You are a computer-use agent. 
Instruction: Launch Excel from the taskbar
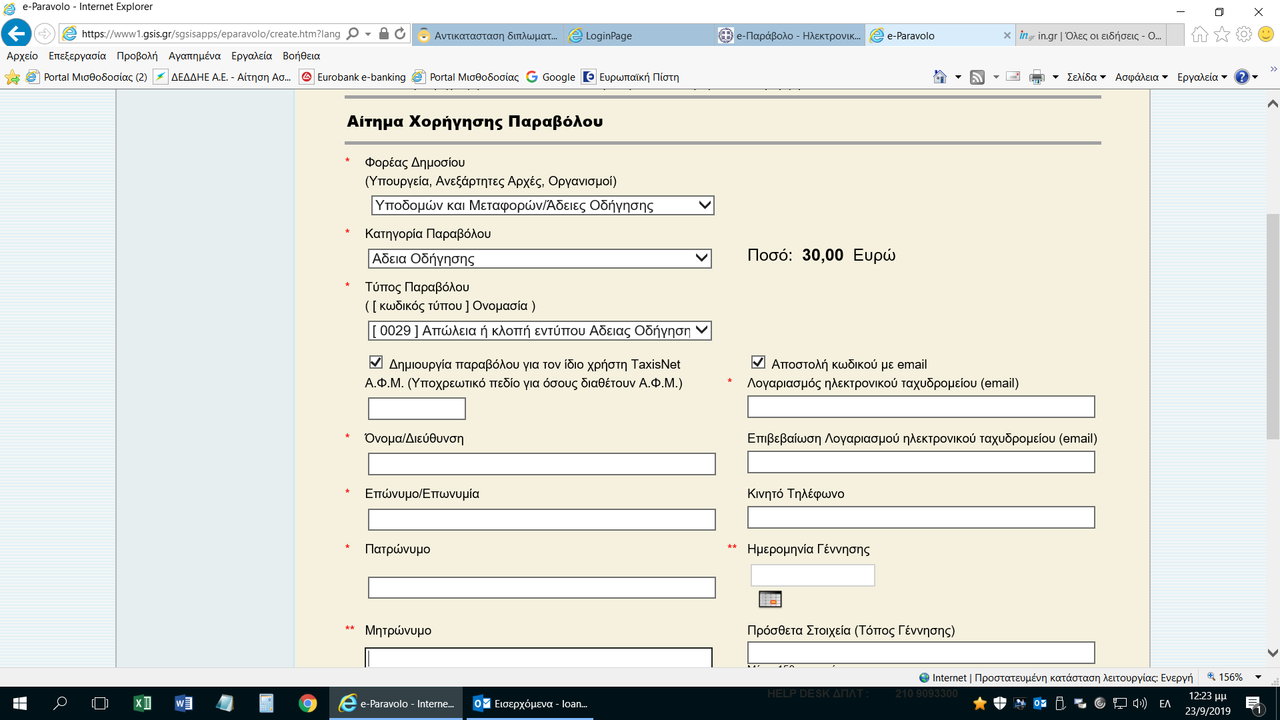[x=142, y=703]
